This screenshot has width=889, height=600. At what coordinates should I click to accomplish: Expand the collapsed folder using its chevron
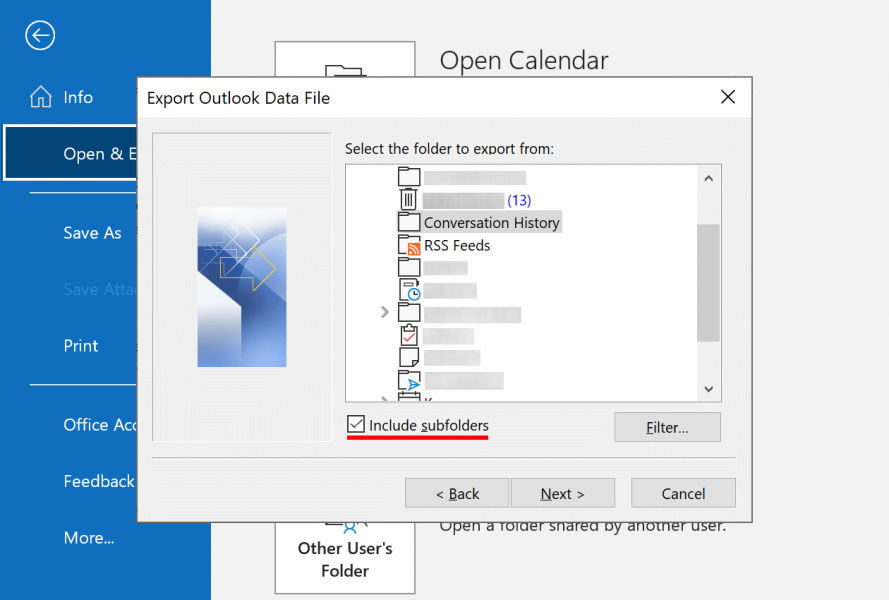(385, 311)
